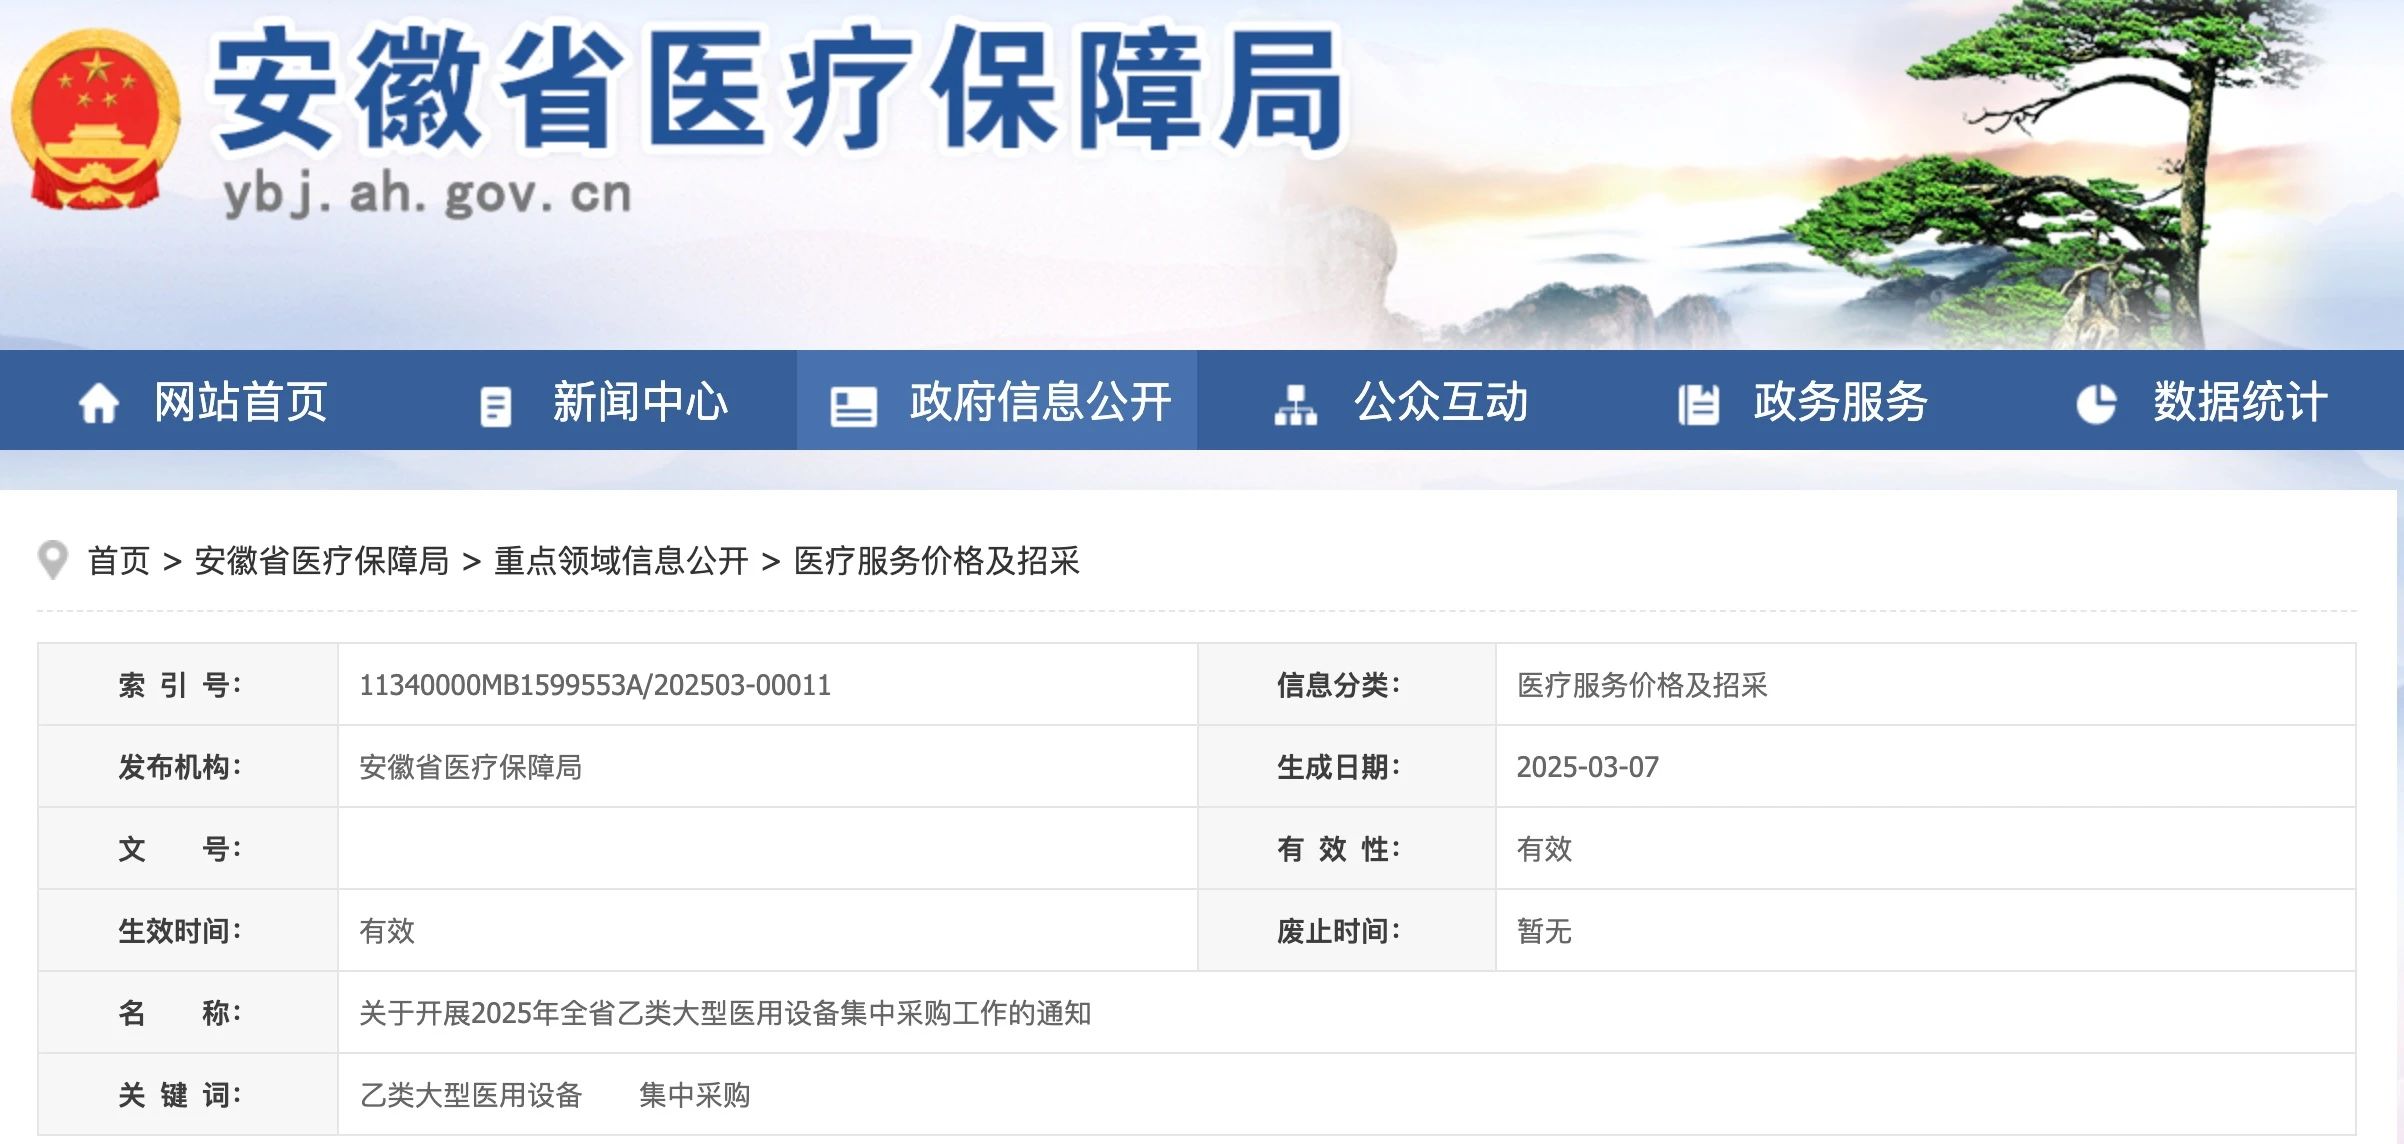The width and height of the screenshot is (2404, 1144).
Task: Go to 公众互动 section
Action: pyautogui.click(x=1441, y=402)
